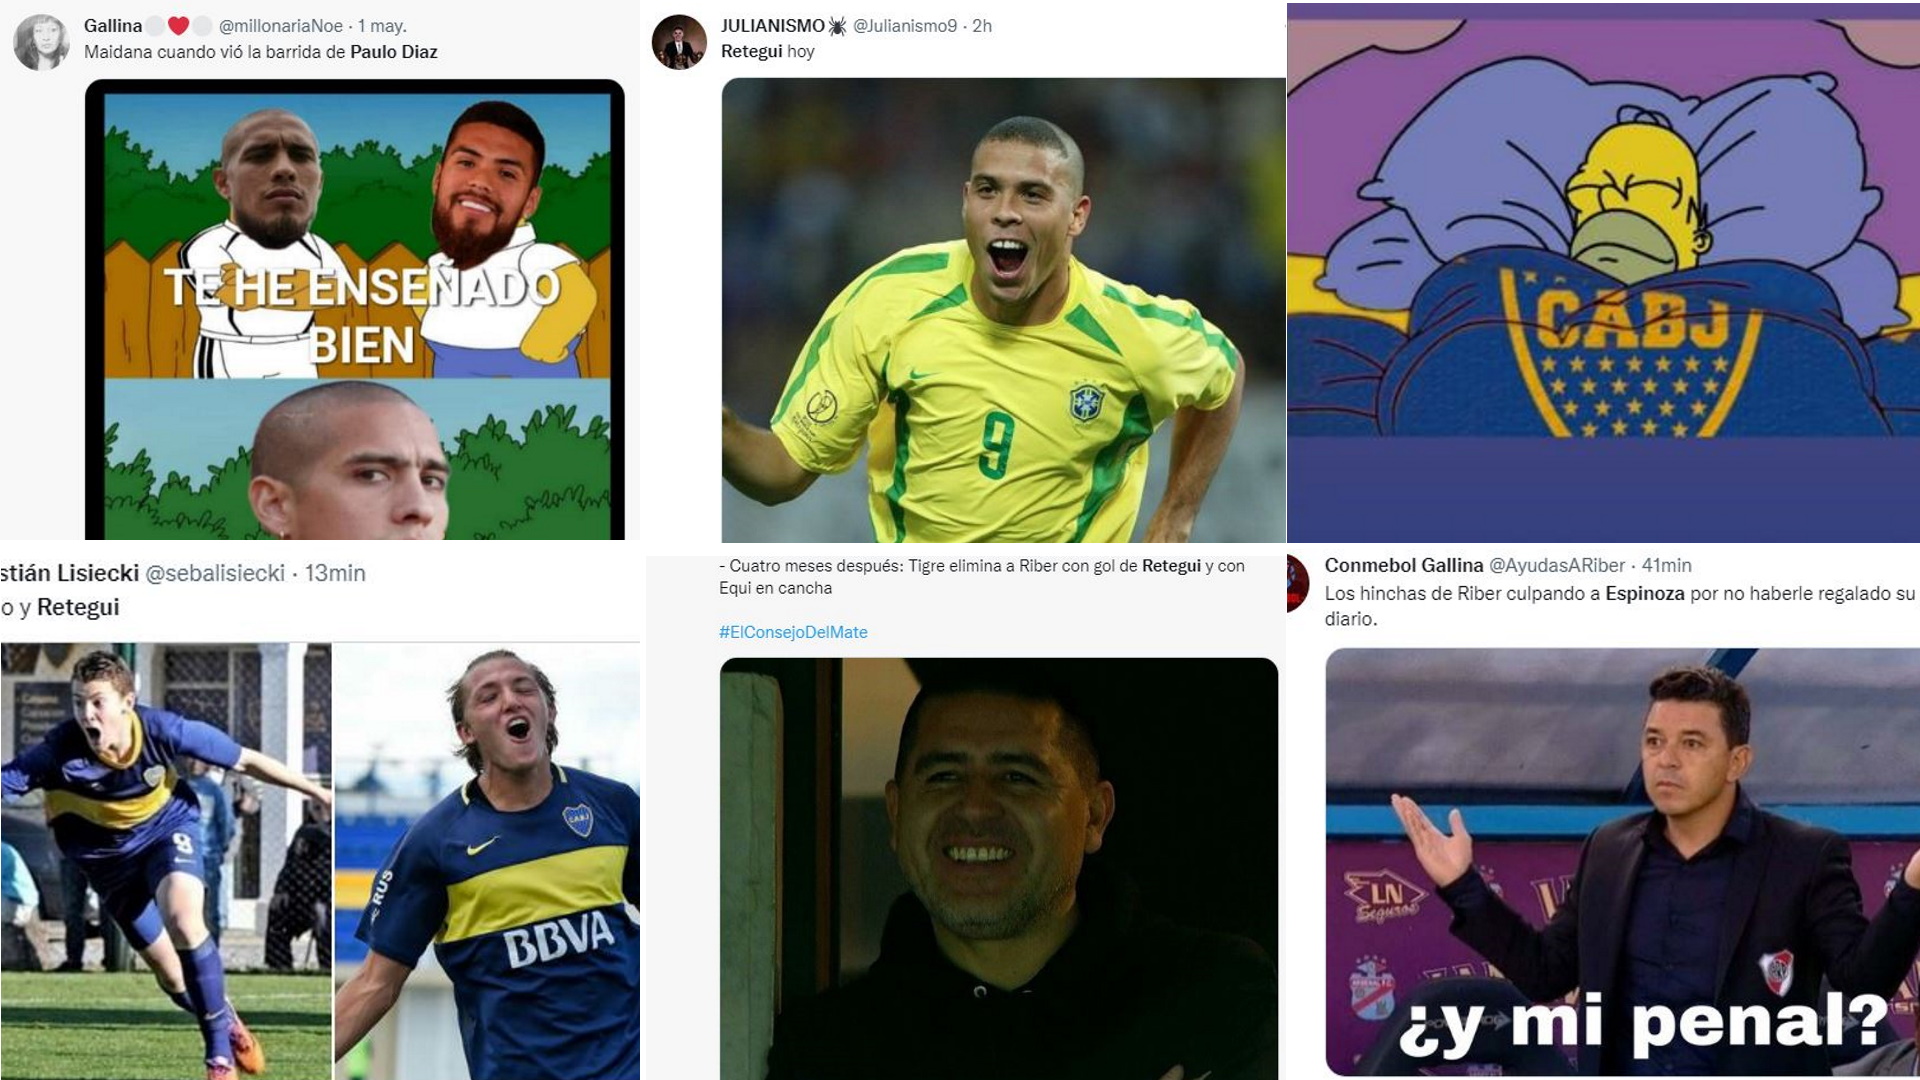
Task: Open the Brazil number 9 jersey photo
Action: pyautogui.click(x=1003, y=310)
